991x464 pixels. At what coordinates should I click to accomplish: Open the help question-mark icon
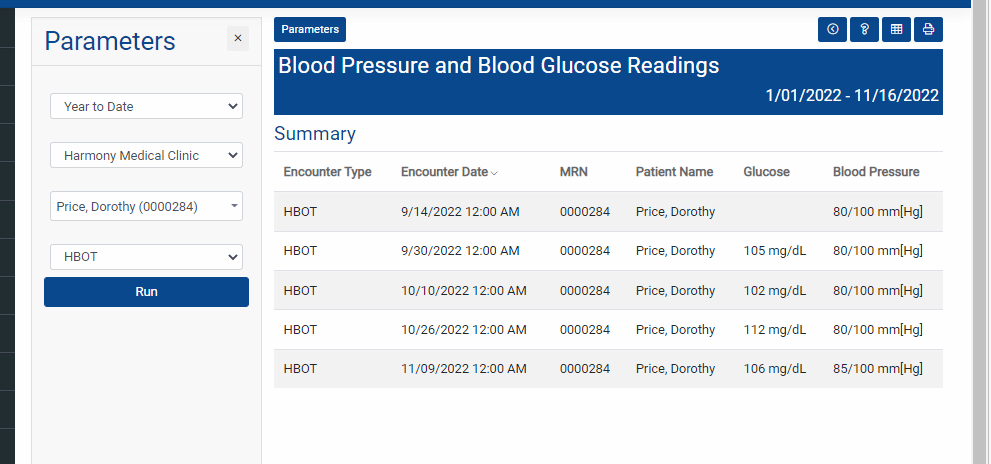[x=864, y=30]
